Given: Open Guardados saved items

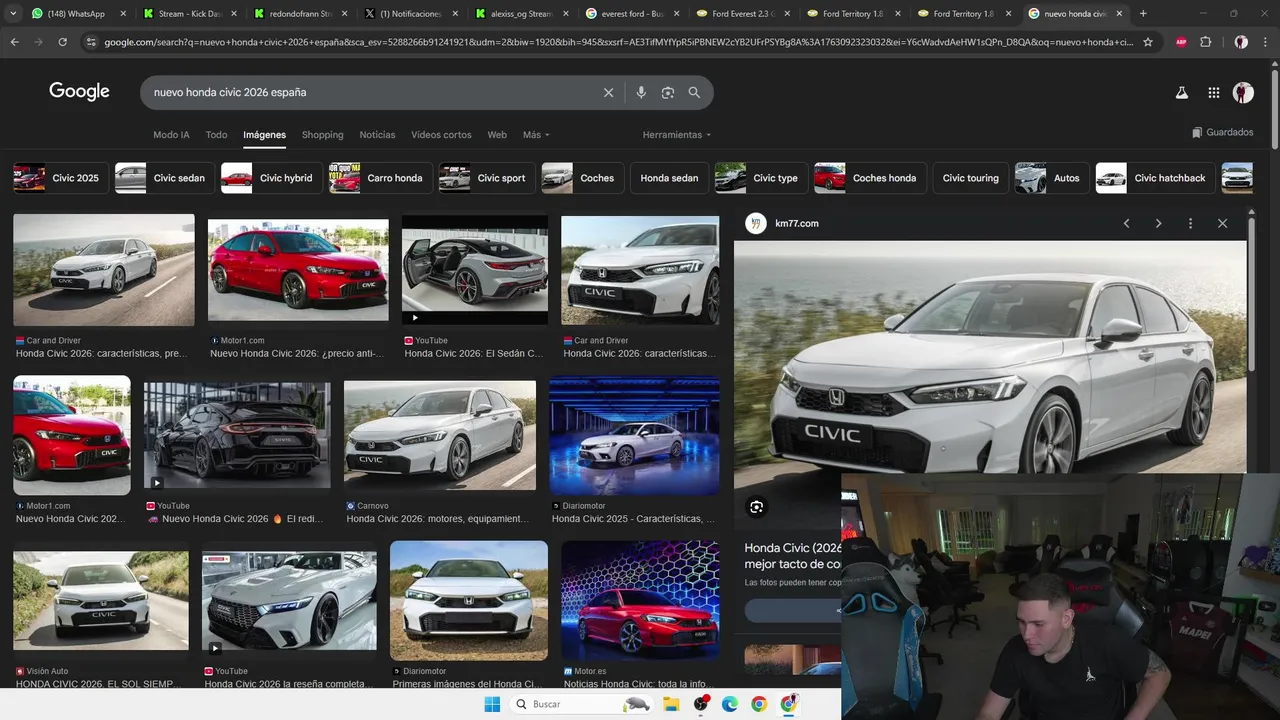Looking at the screenshot, I should point(1222,132).
